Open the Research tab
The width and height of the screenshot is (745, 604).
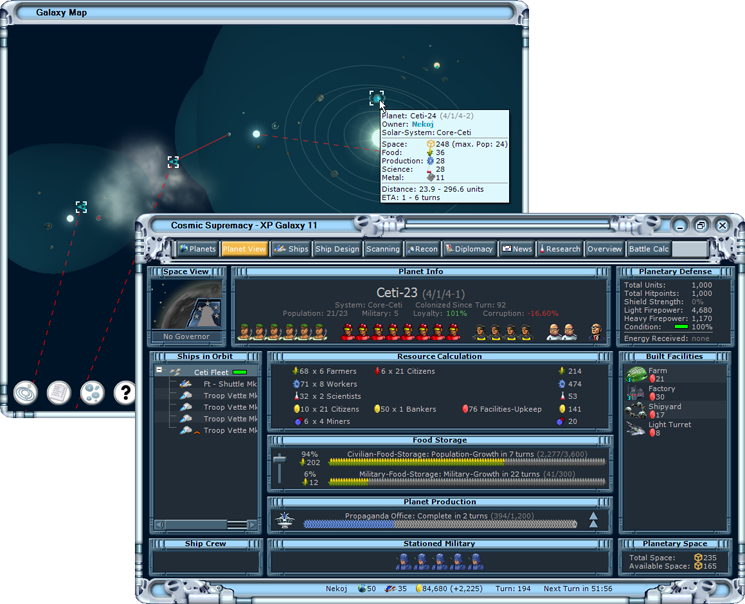click(x=559, y=249)
